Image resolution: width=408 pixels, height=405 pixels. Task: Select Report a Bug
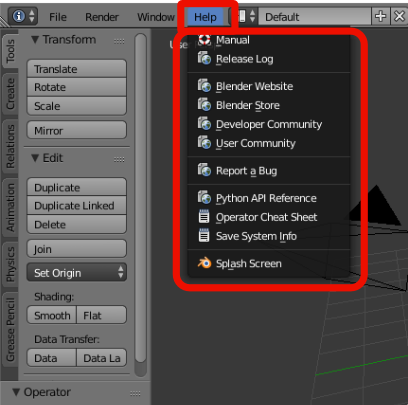tap(269, 170)
